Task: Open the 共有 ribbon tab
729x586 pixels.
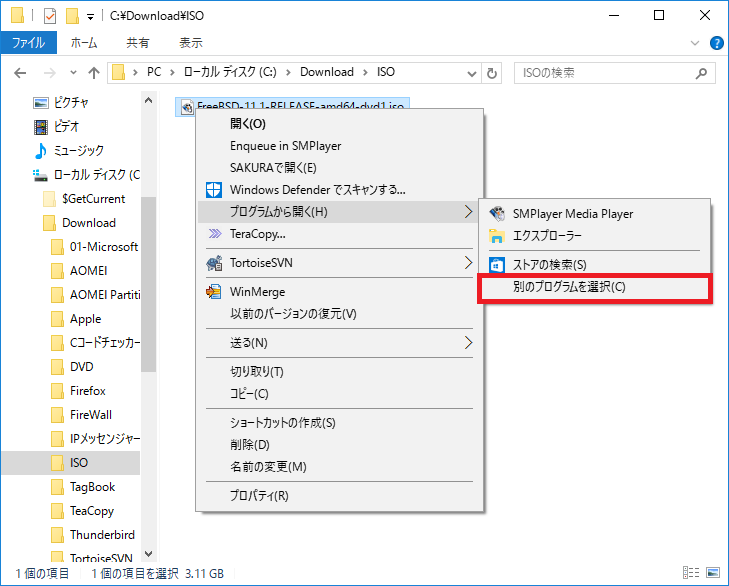Action: click(138, 43)
